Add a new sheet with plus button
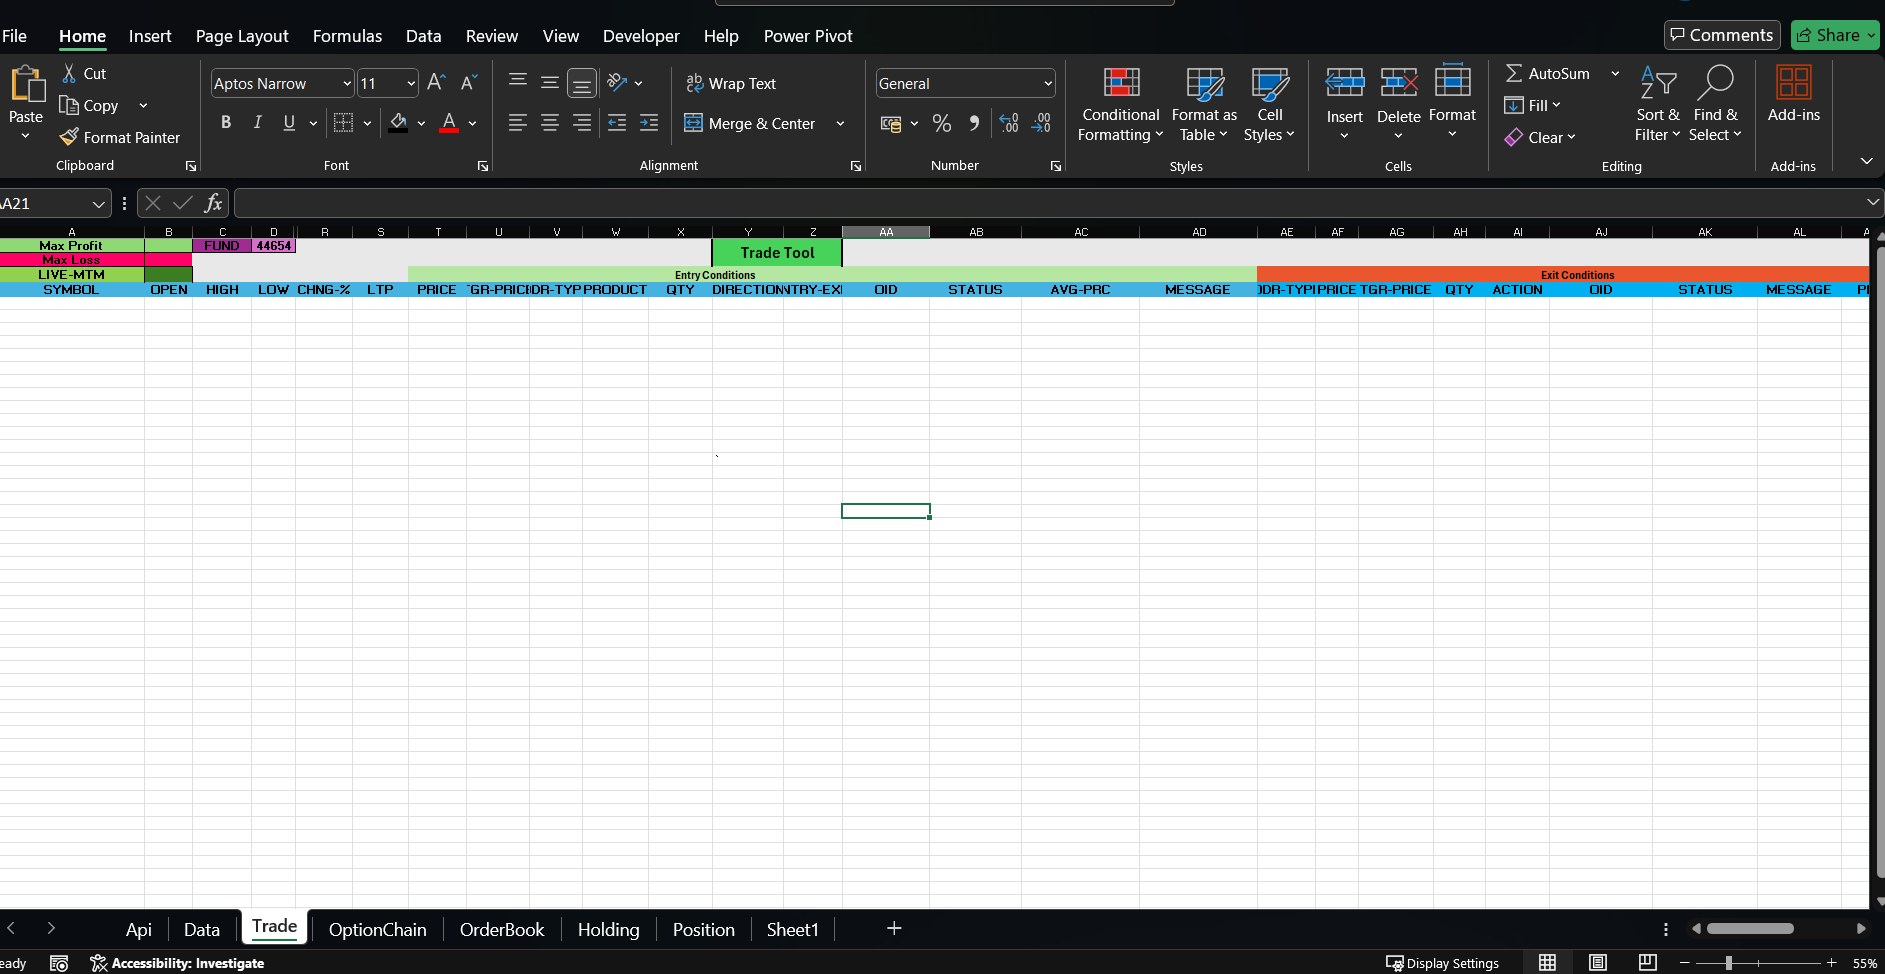Viewport: 1885px width, 974px height. tap(894, 928)
